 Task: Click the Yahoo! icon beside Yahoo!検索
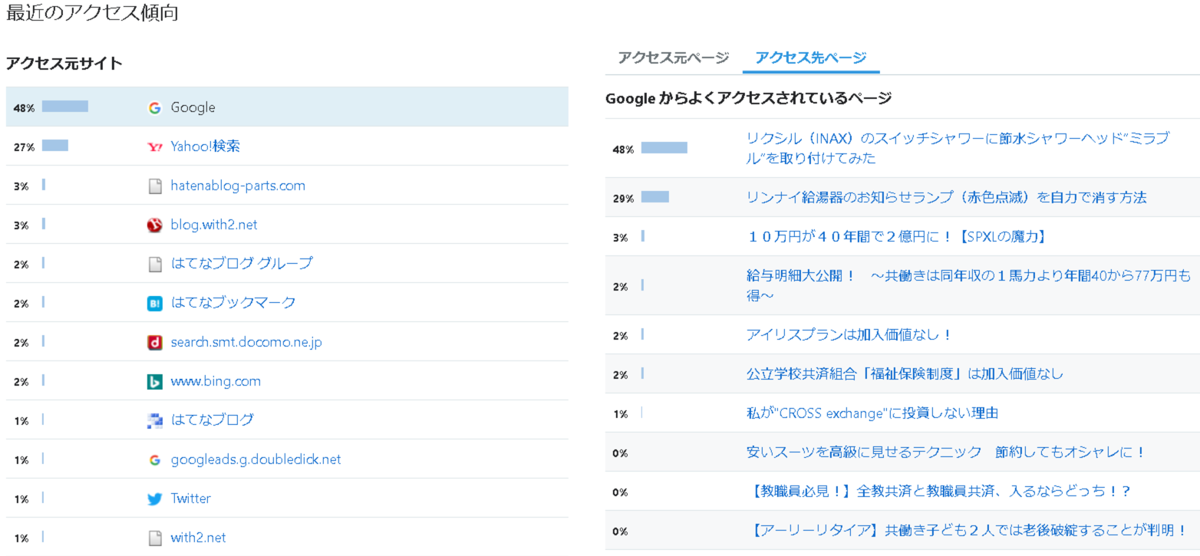(x=154, y=146)
